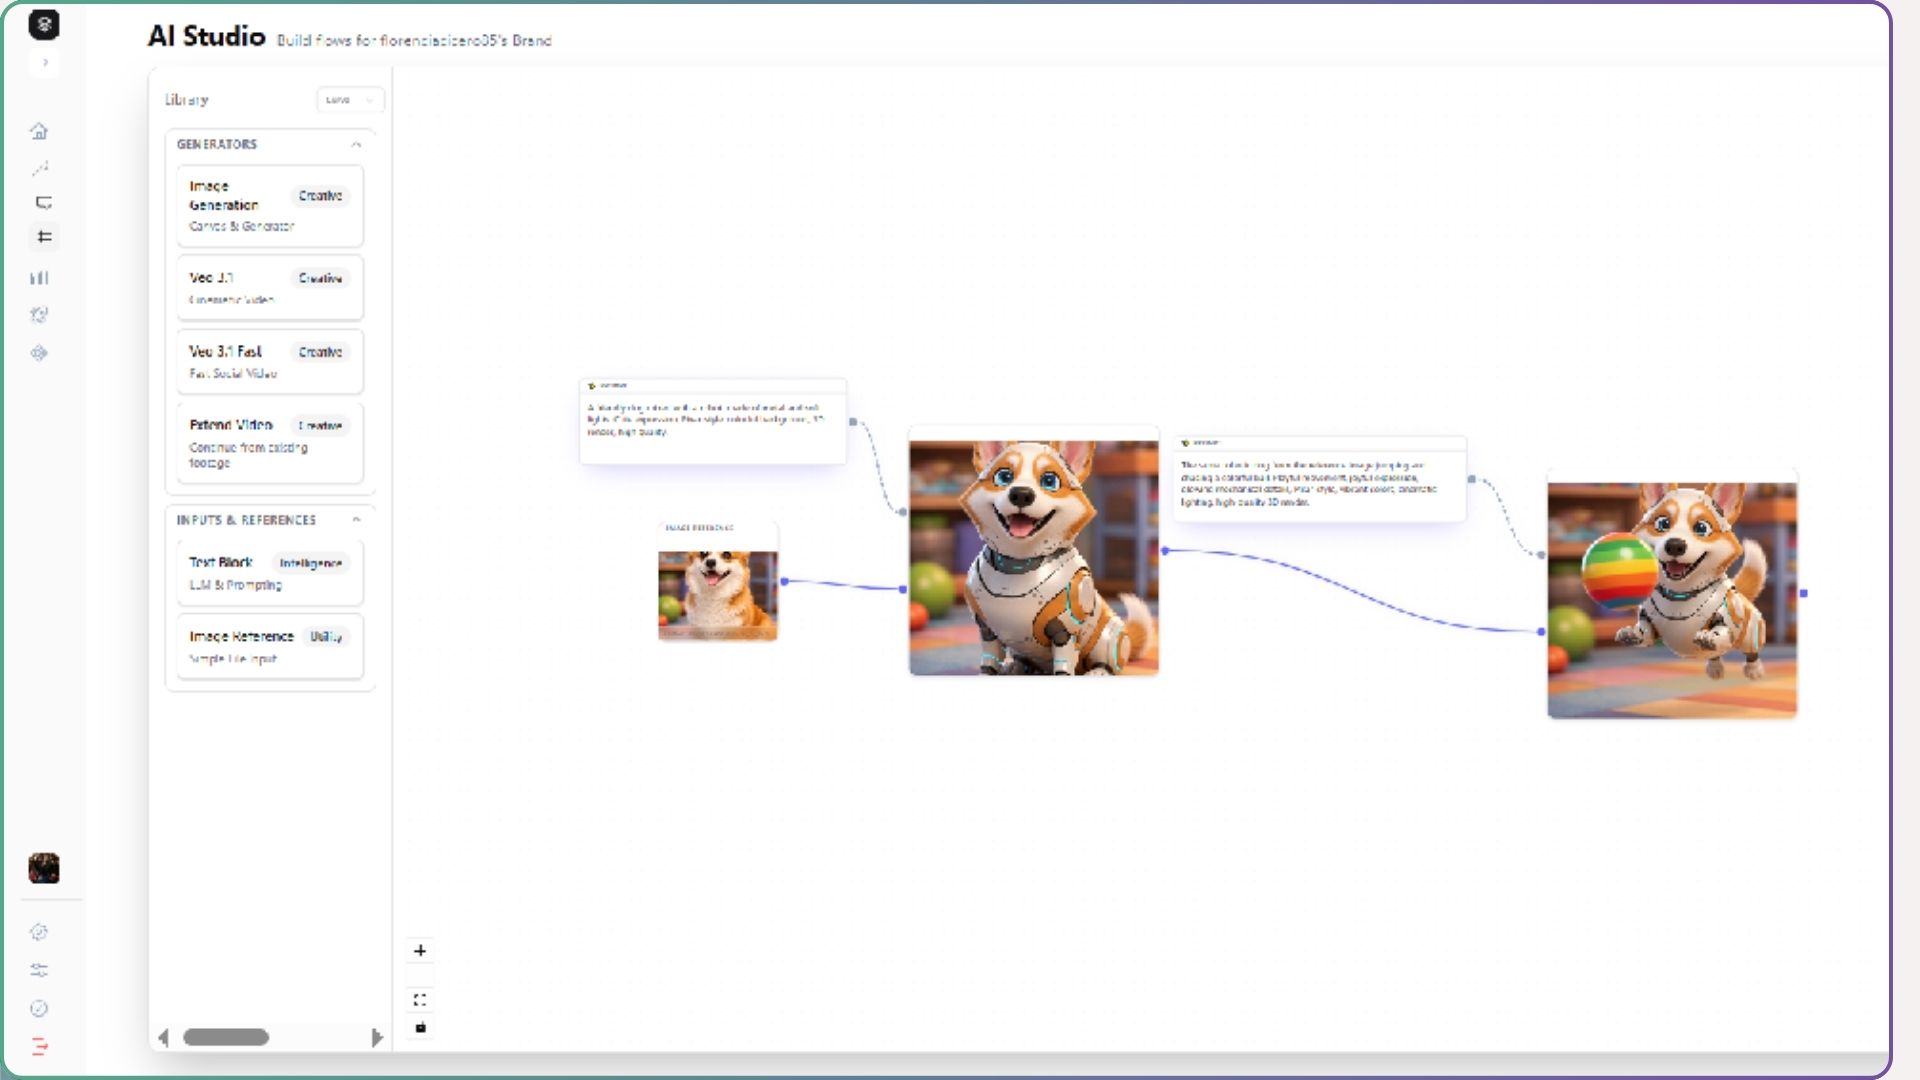This screenshot has width=1920, height=1080.
Task: Zoom in using the plus button on canvas
Action: click(420, 950)
